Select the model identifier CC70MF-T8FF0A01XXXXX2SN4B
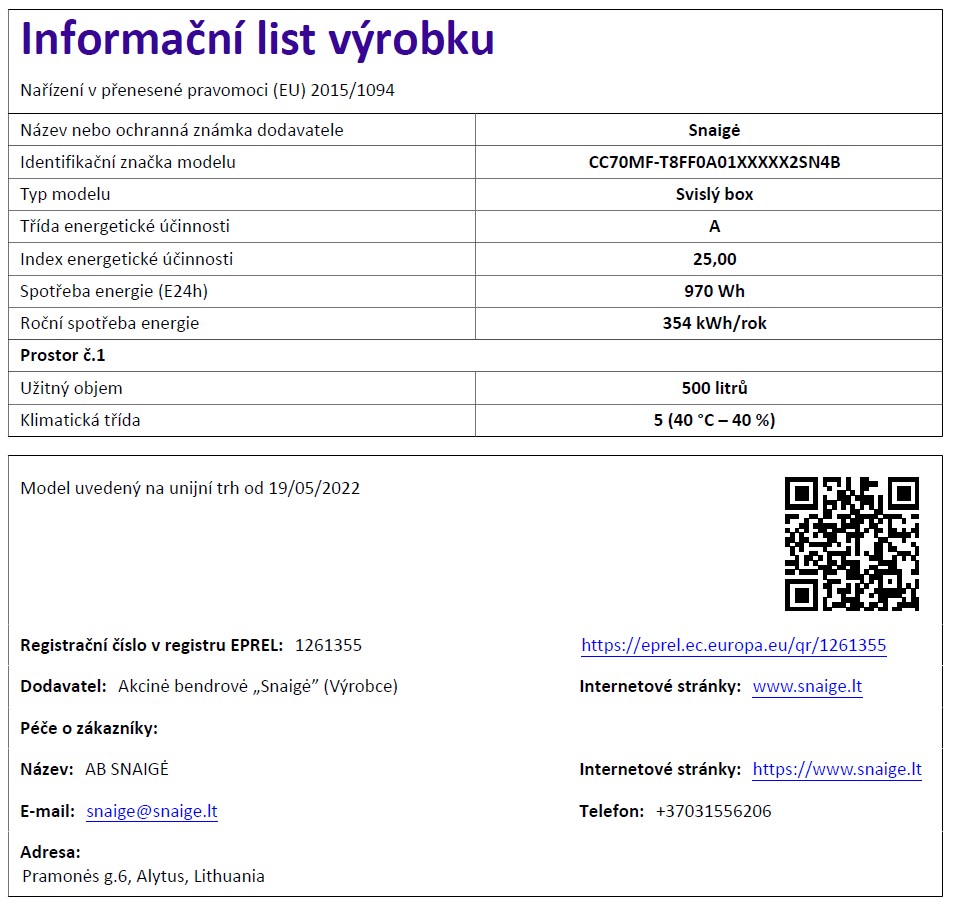Viewport: 957px width, 907px height. coord(714,162)
